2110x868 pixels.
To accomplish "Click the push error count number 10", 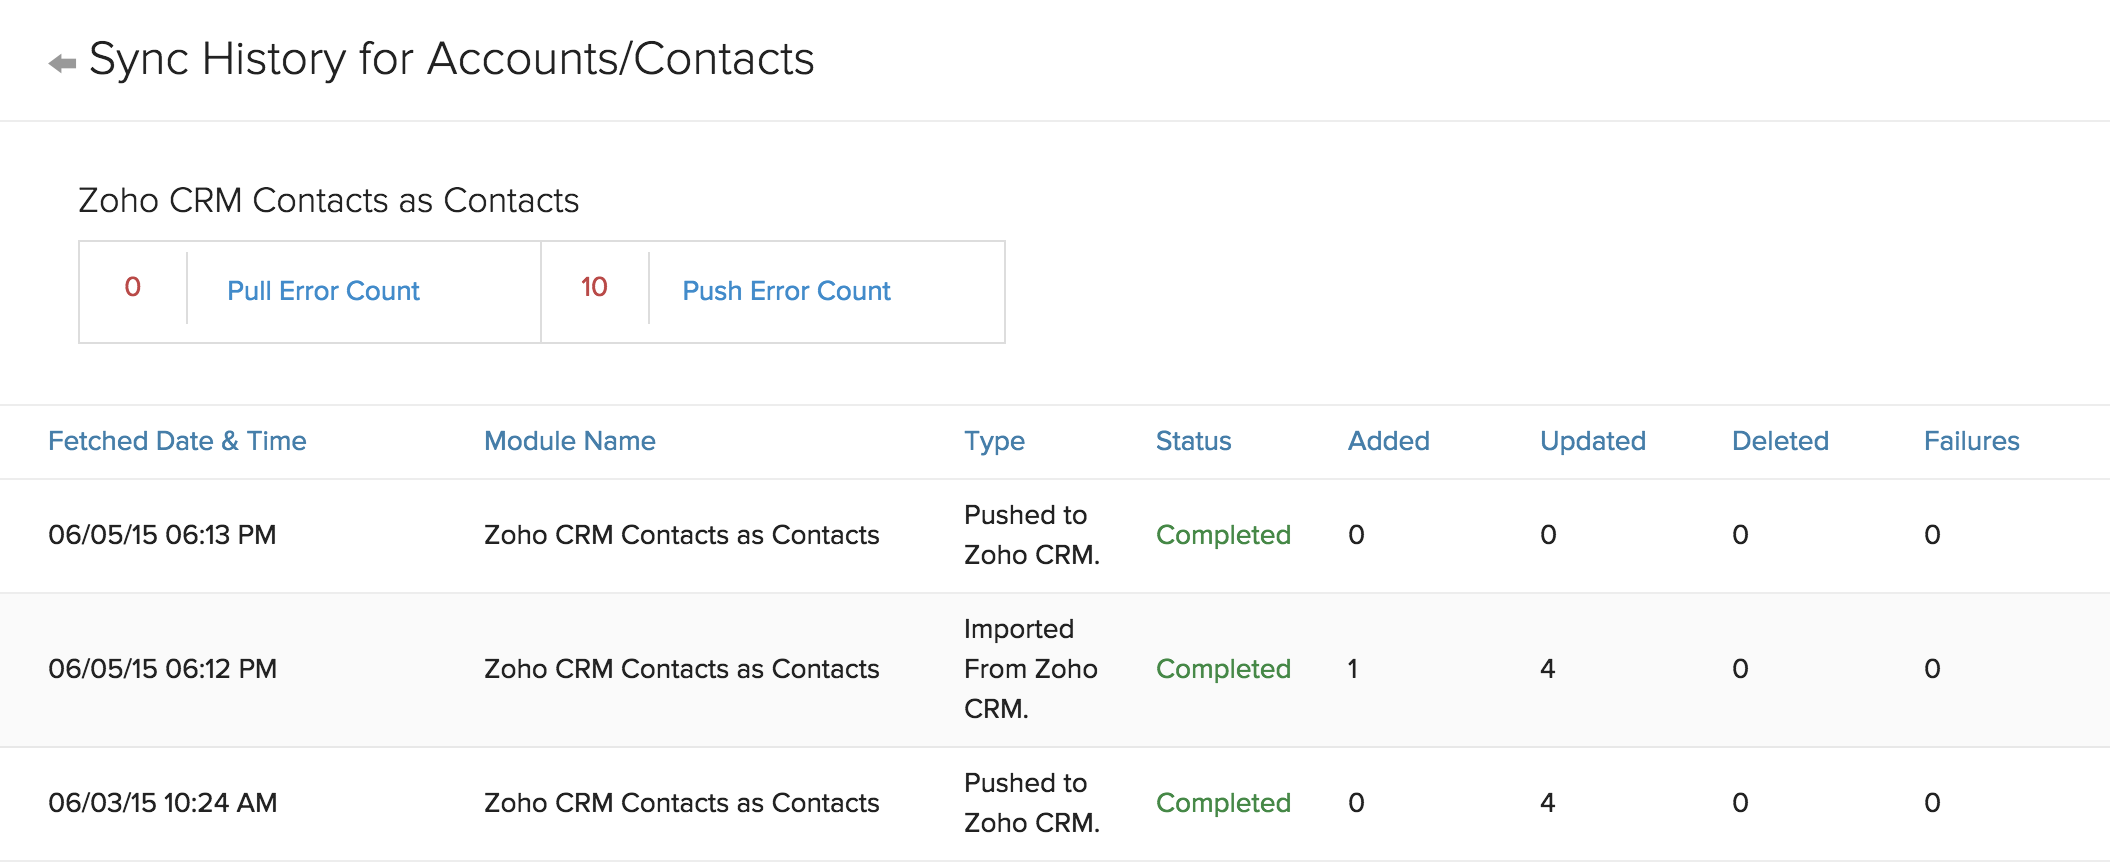I will [594, 288].
